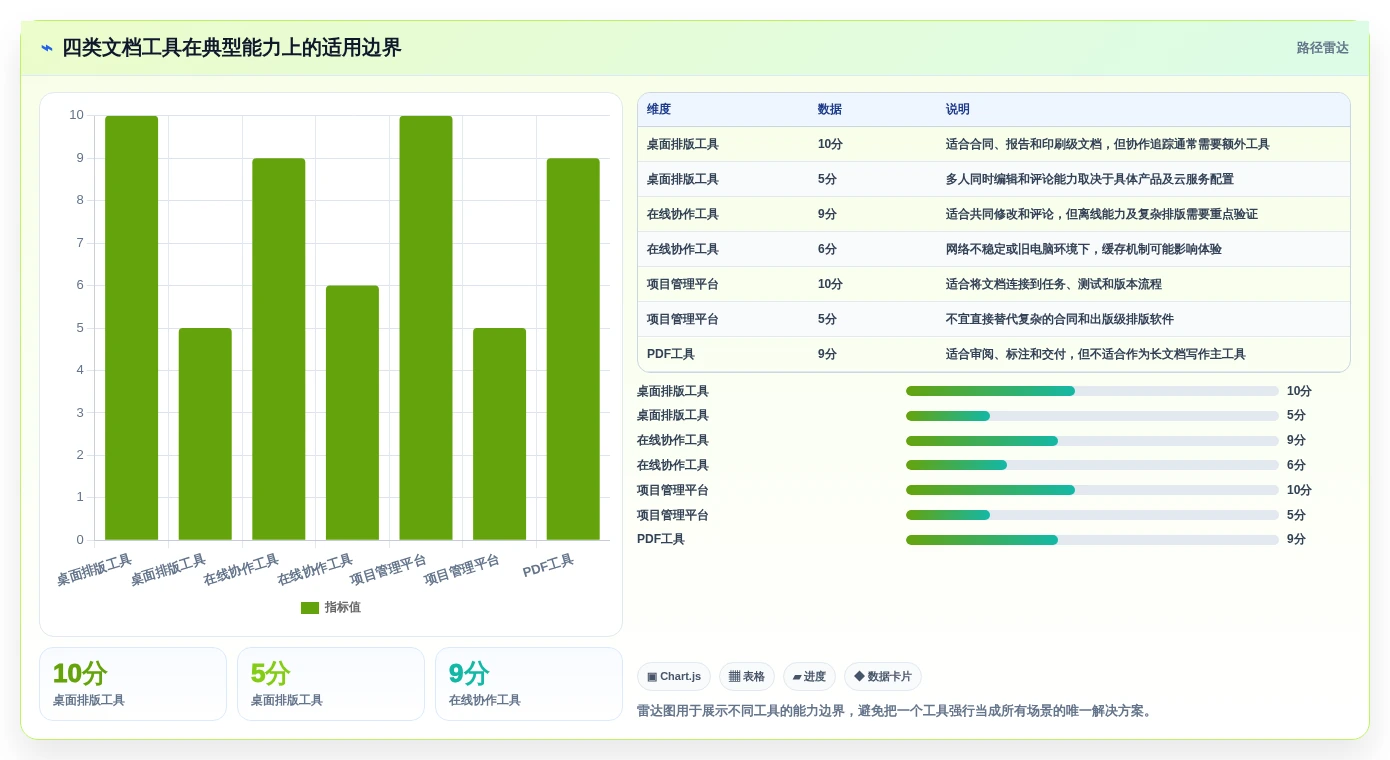Click the PDF工具 9分 progress bar
Viewport: 1390px width, 760px height.
[x=1092, y=540]
